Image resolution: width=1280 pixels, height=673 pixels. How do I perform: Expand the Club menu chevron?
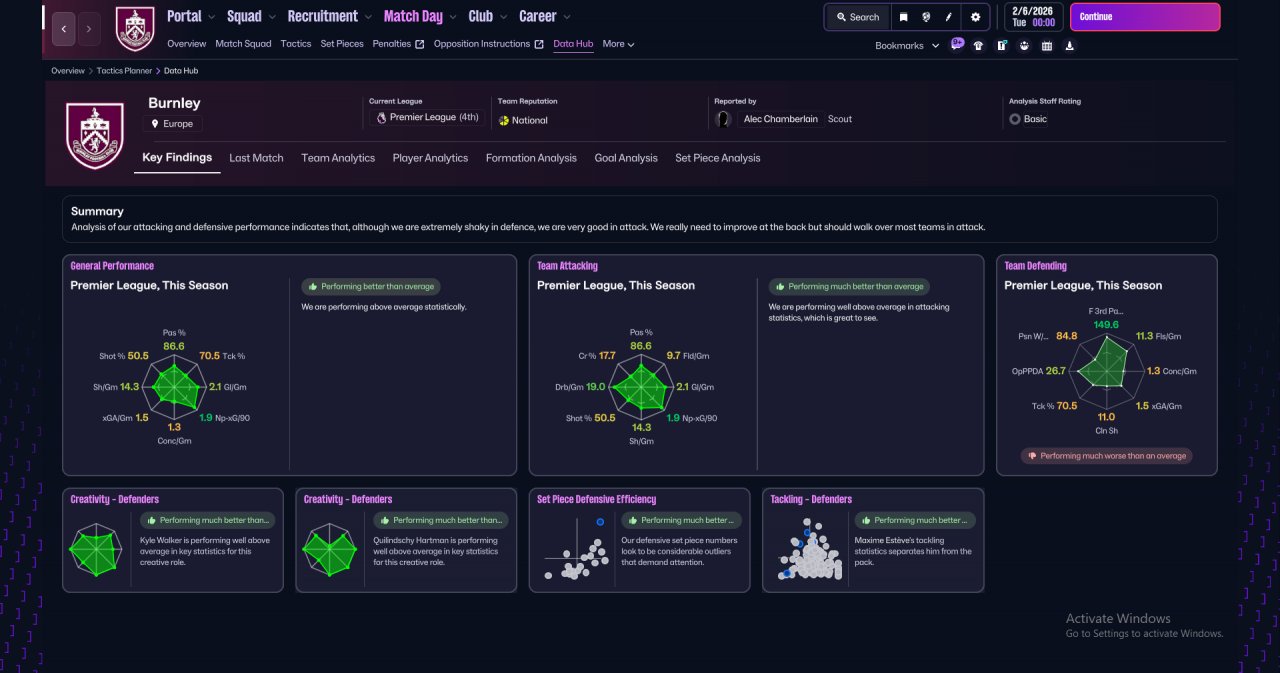pos(503,17)
